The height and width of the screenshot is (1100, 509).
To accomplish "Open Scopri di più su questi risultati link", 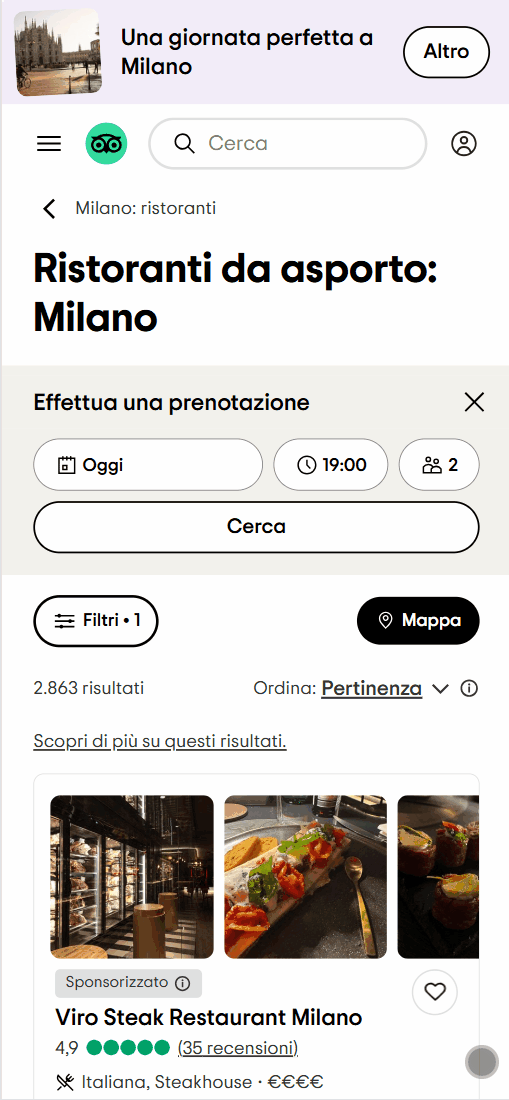I will click(160, 742).
